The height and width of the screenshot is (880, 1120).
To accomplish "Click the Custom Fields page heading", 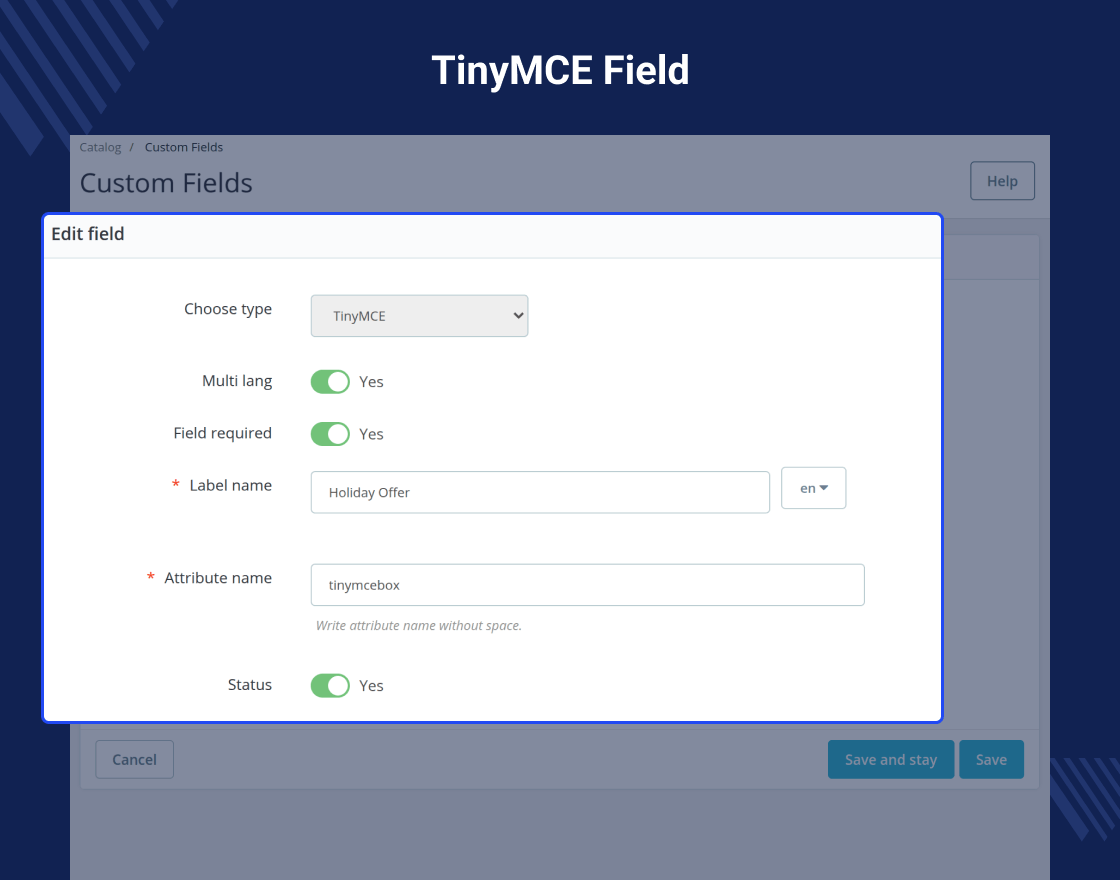I will click(166, 183).
